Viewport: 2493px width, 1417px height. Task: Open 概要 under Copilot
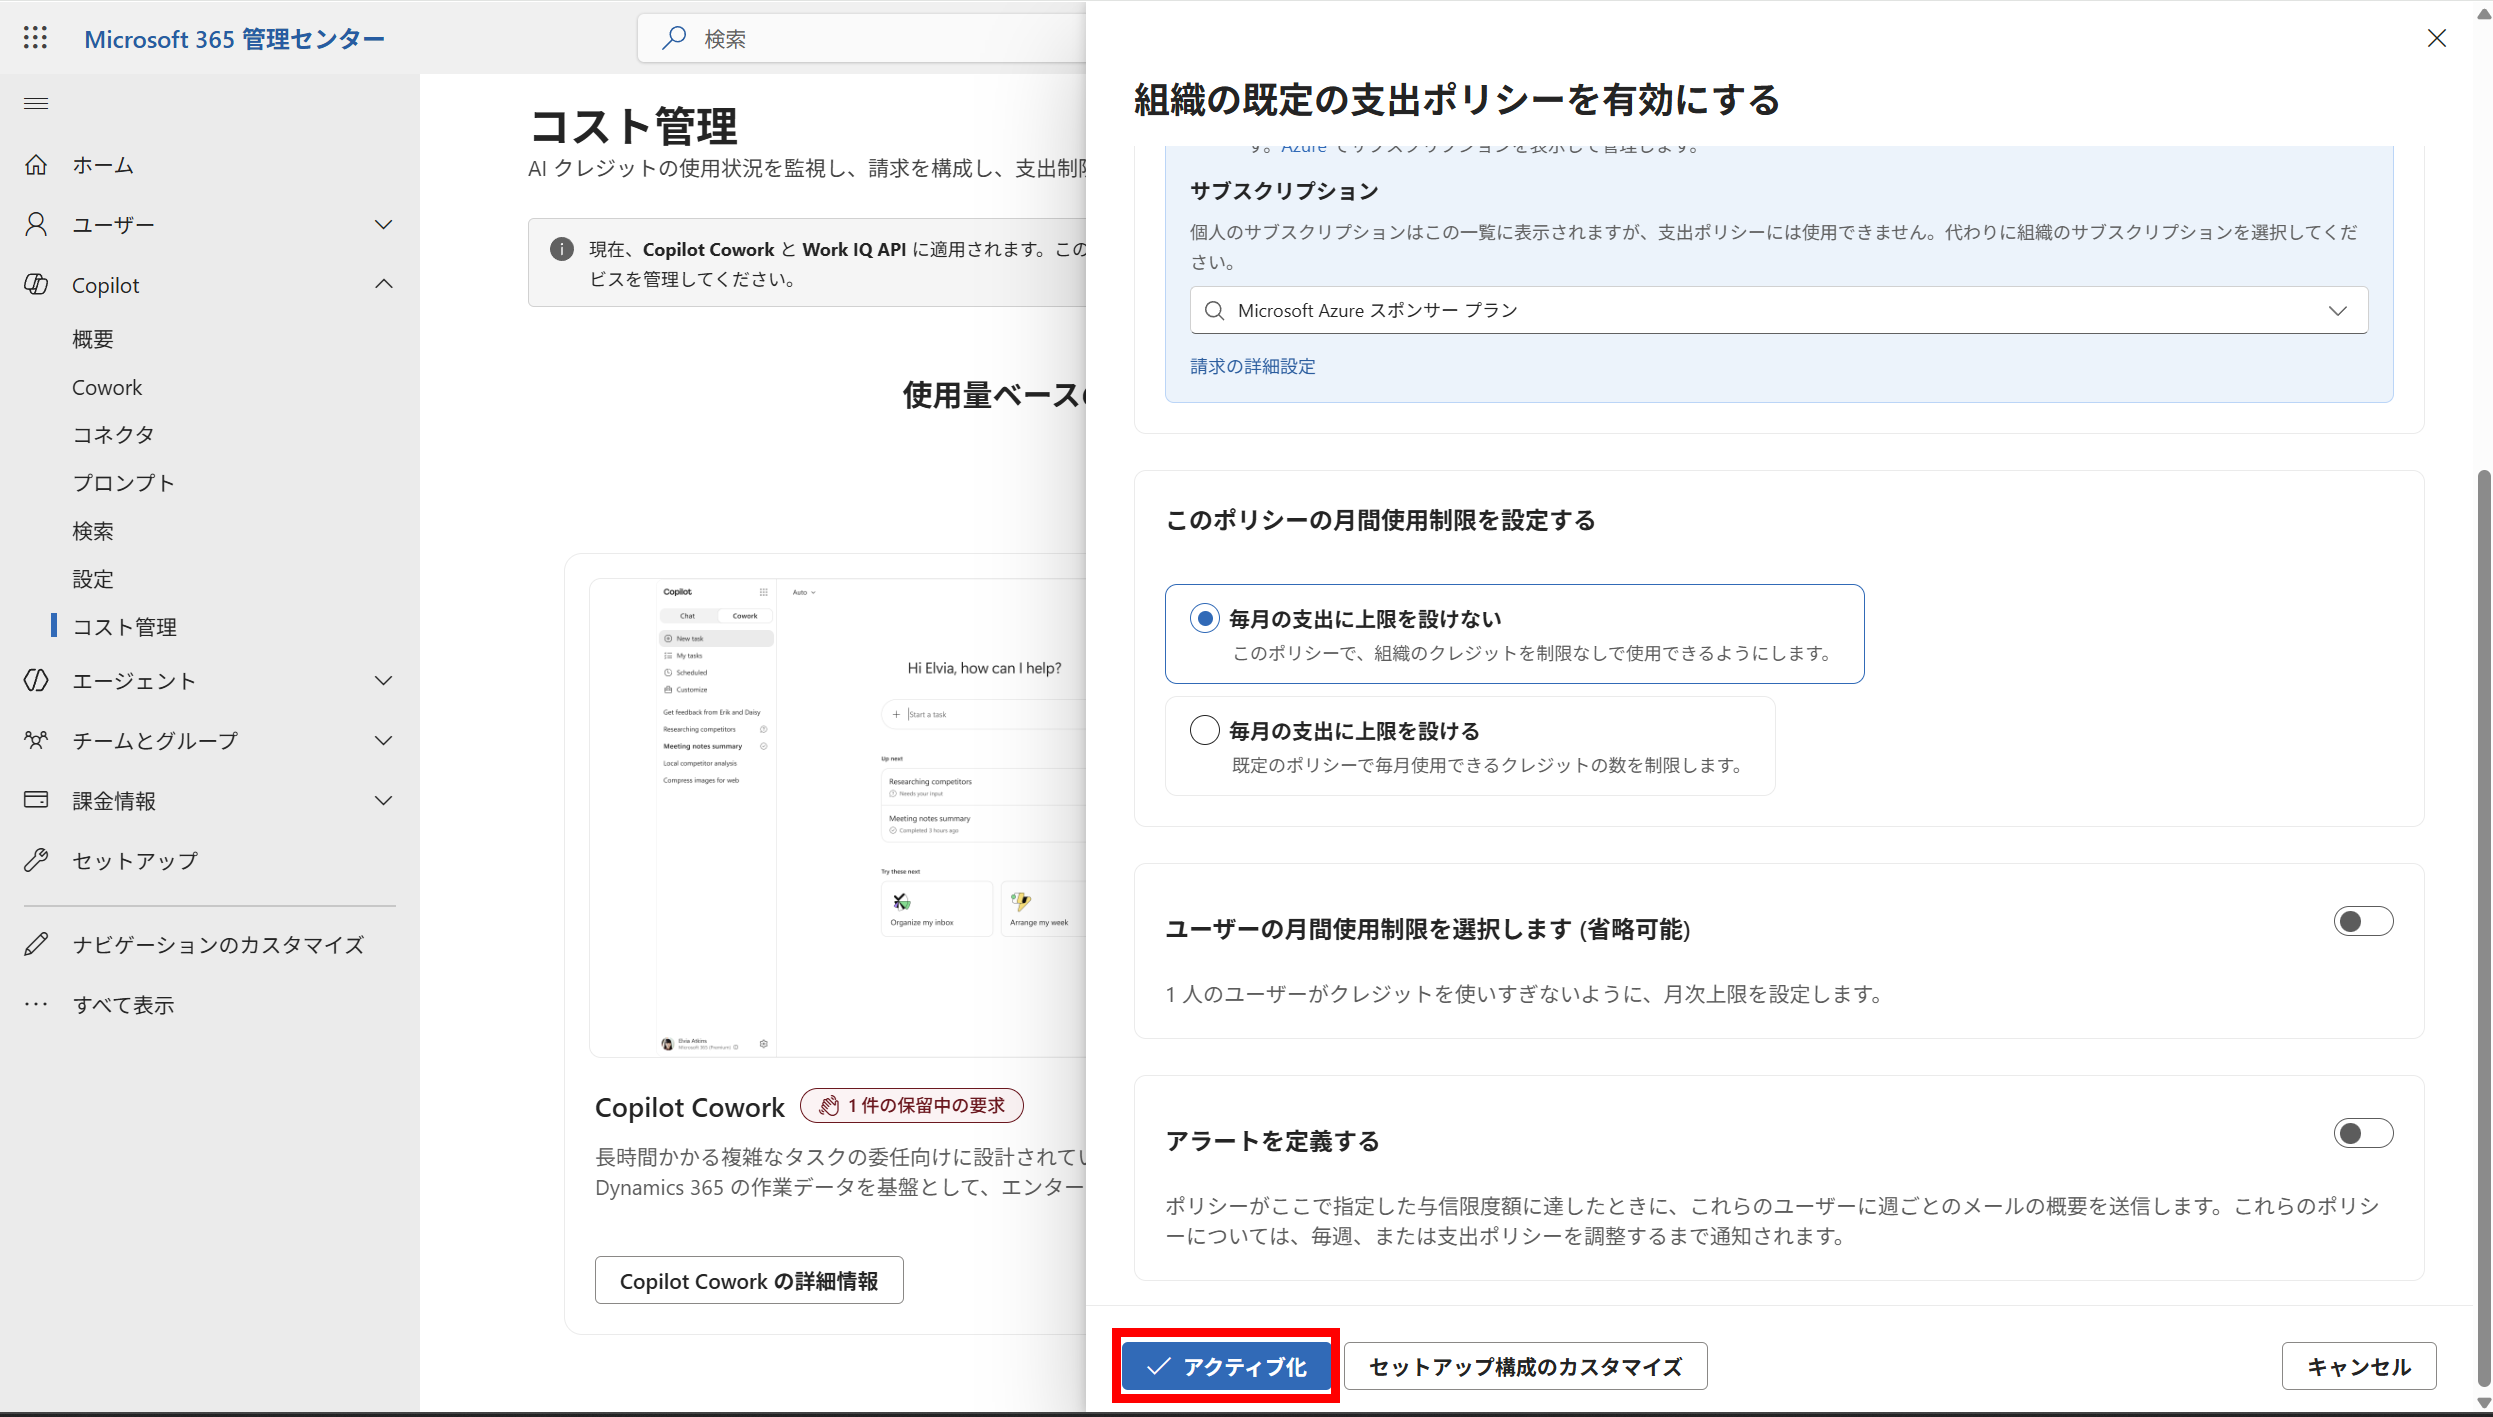(x=93, y=339)
